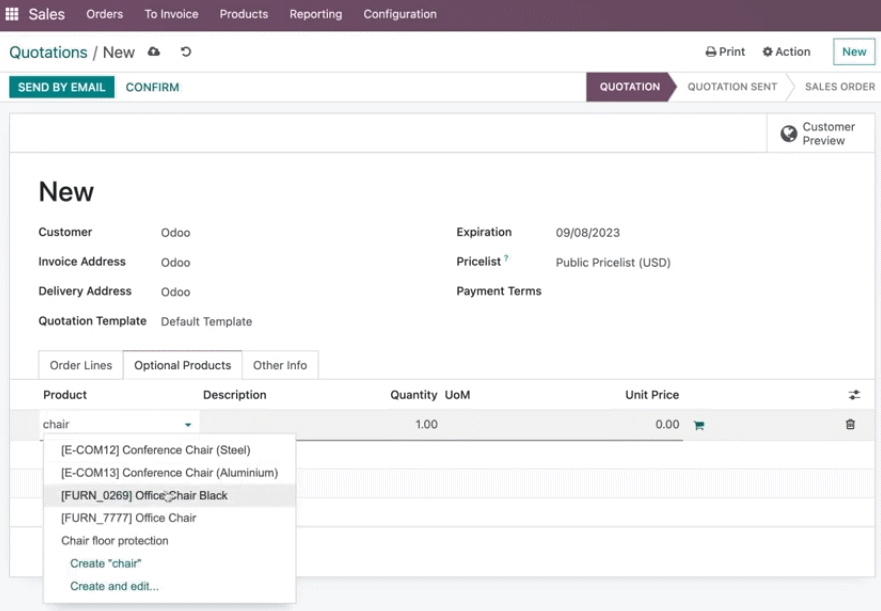Click the UoM column header
The image size is (881, 611).
(x=457, y=395)
